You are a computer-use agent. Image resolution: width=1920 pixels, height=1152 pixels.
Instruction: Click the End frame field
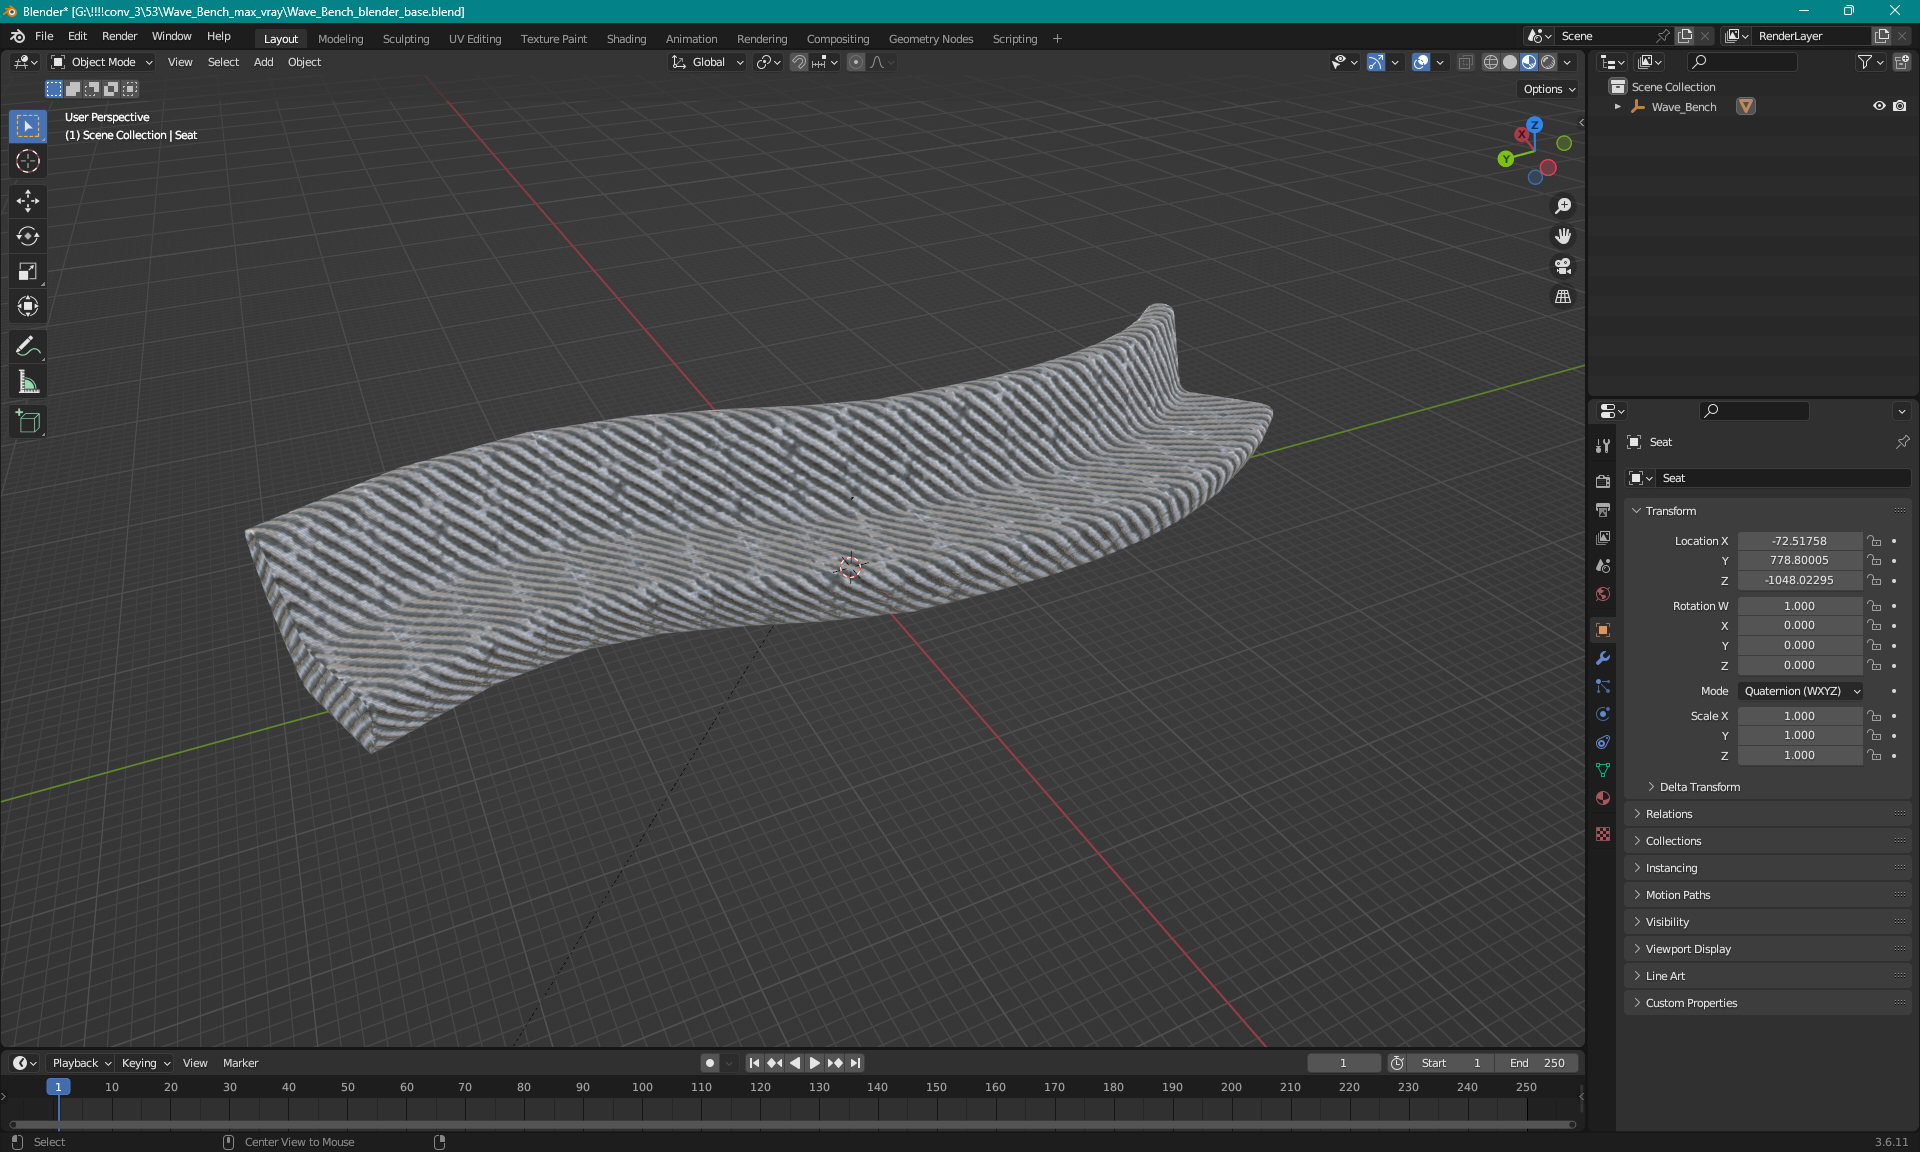pos(1538,1063)
